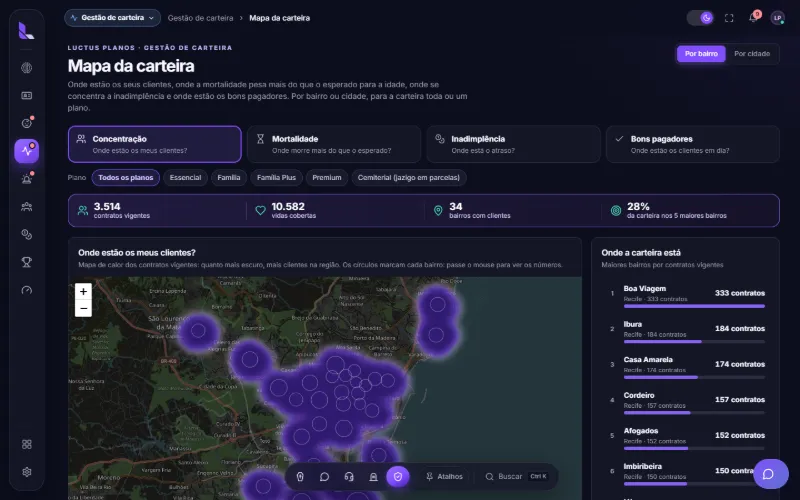
Task: Click the 28% carteira concentration stat
Action: [x=690, y=210]
